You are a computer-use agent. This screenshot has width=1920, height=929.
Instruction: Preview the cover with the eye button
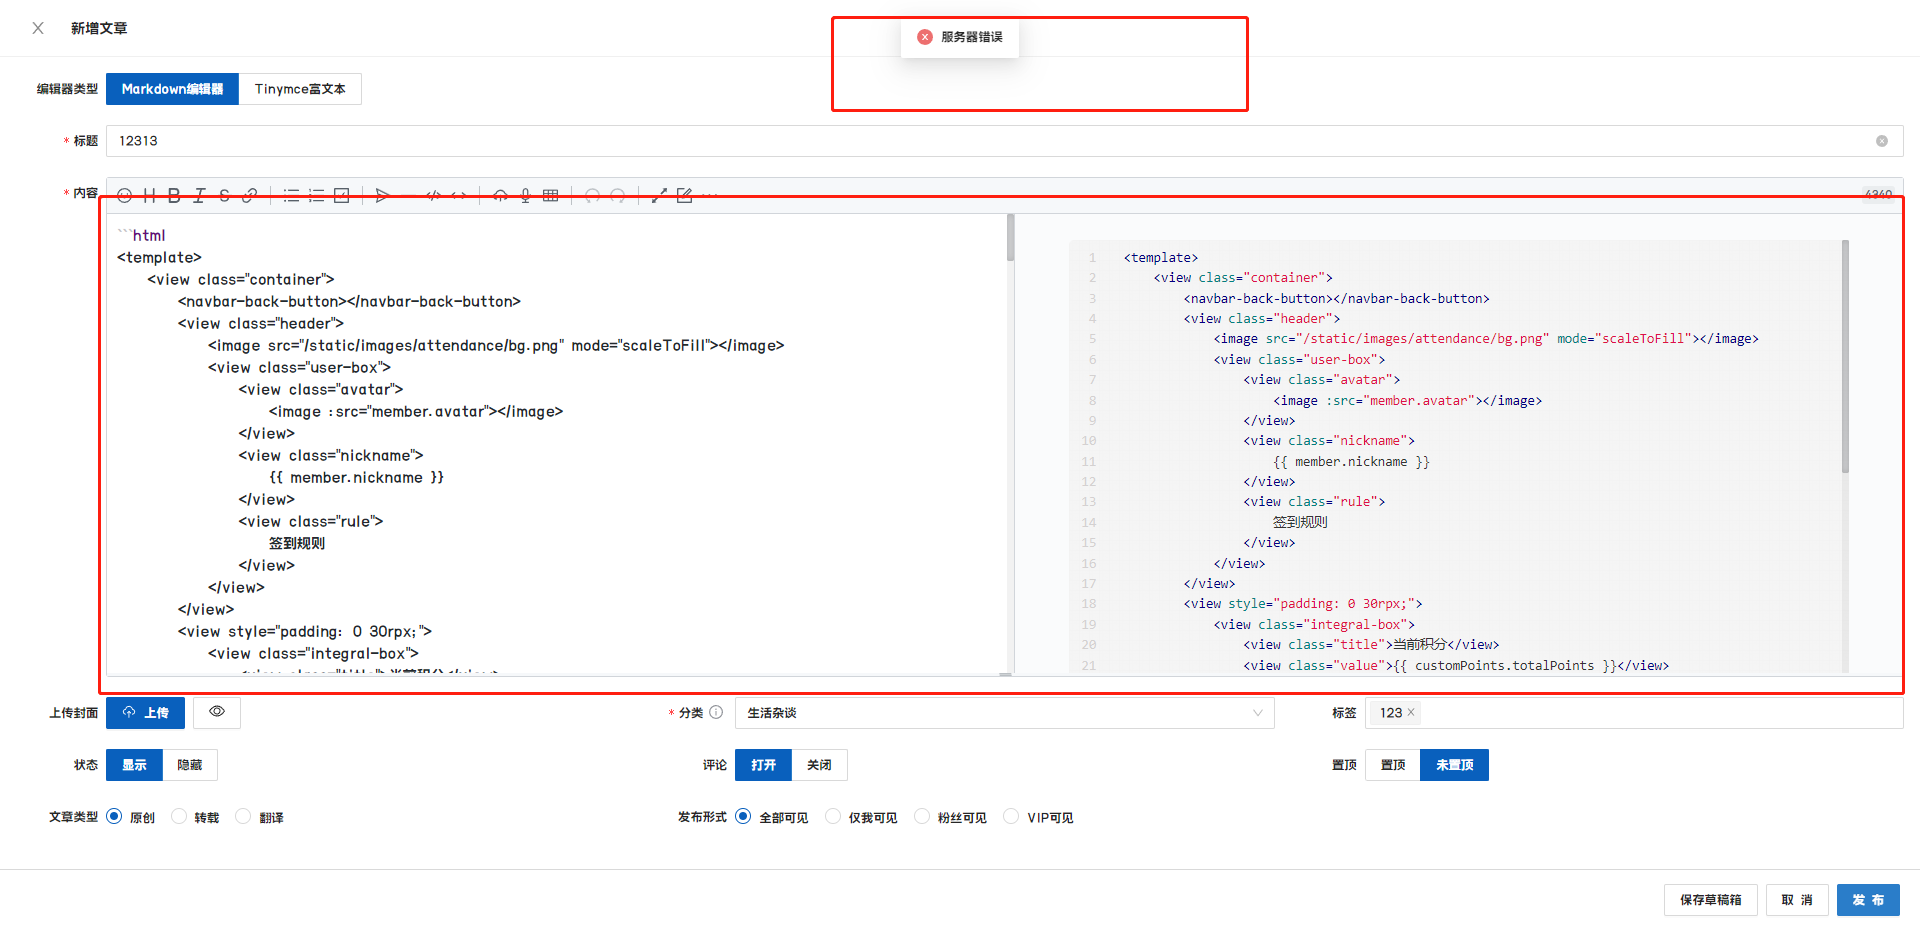217,712
